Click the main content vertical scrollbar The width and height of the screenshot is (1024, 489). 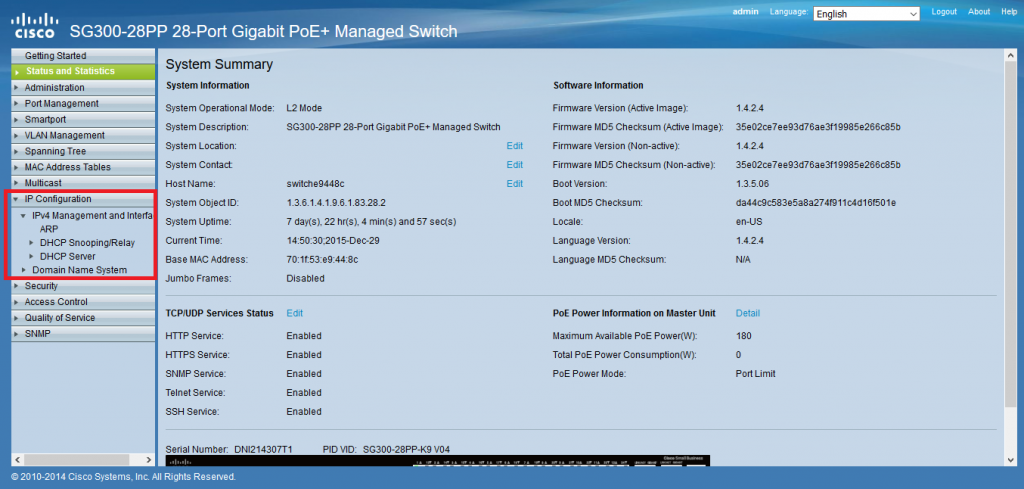click(x=1011, y=235)
